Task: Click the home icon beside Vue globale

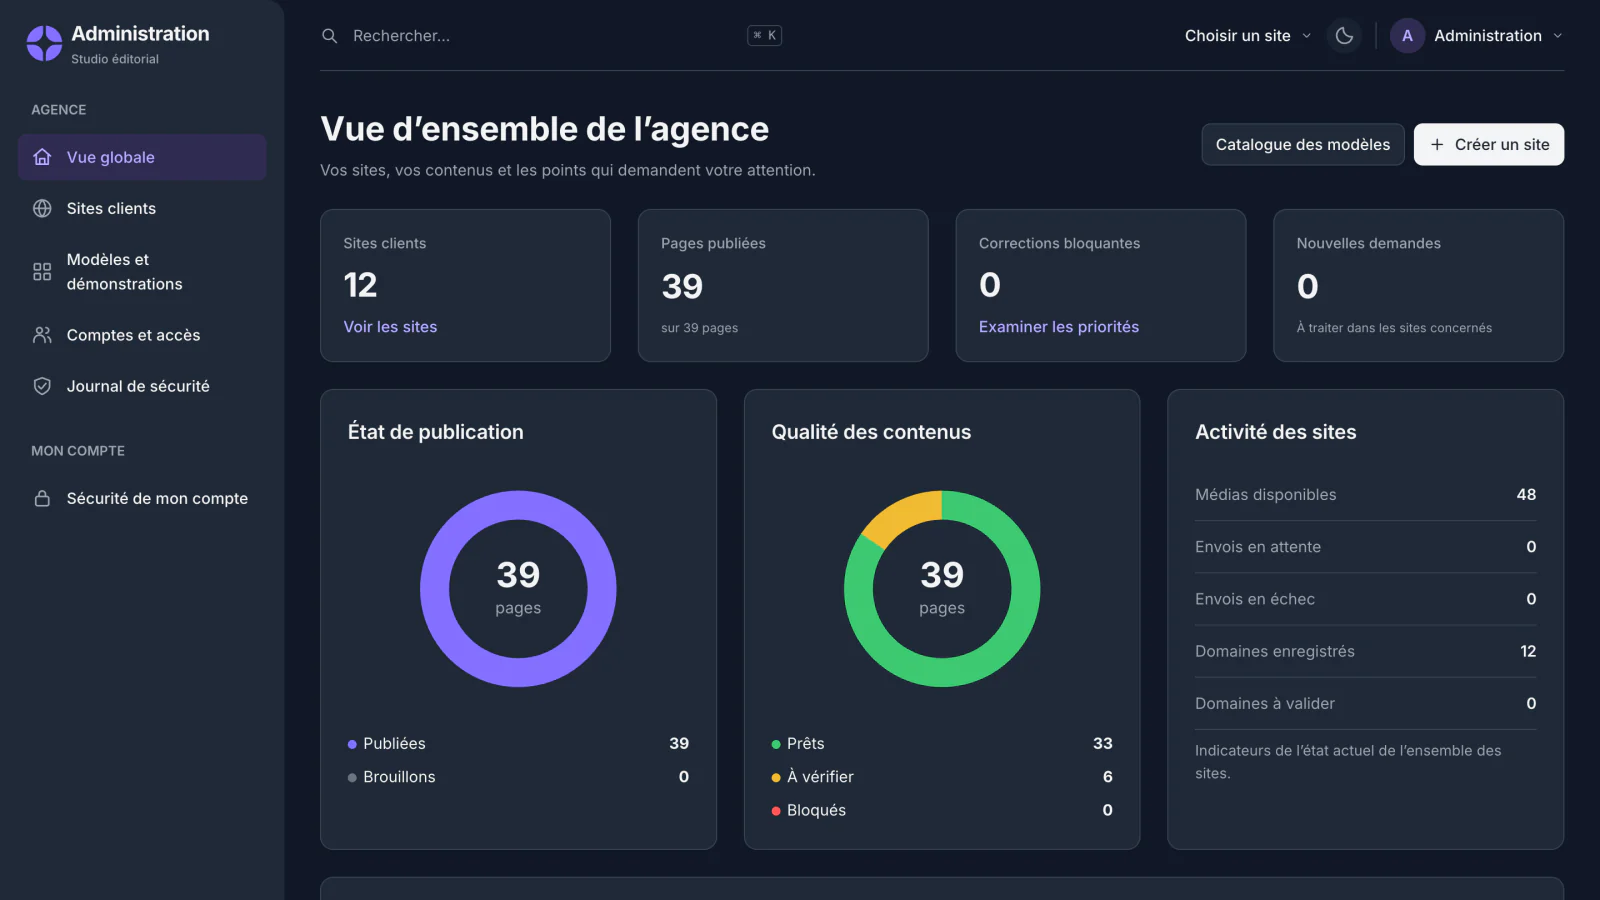Action: 42,157
